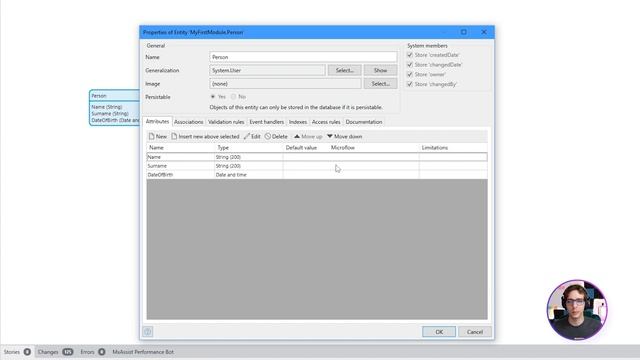640x360 pixels.
Task: Switch to the Indexes tab
Action: click(x=298, y=122)
